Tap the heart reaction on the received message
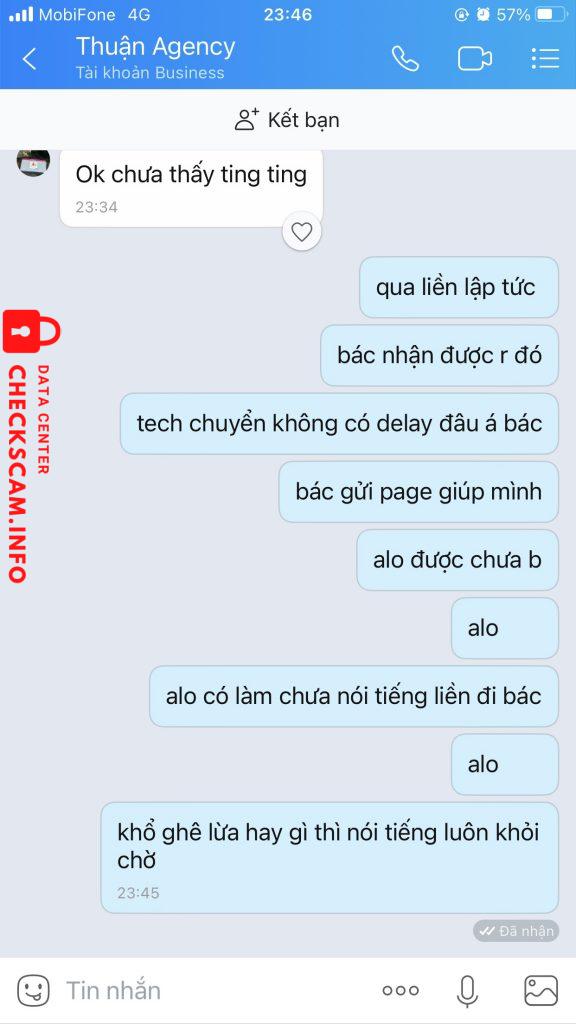This screenshot has width=576, height=1024. [x=302, y=231]
